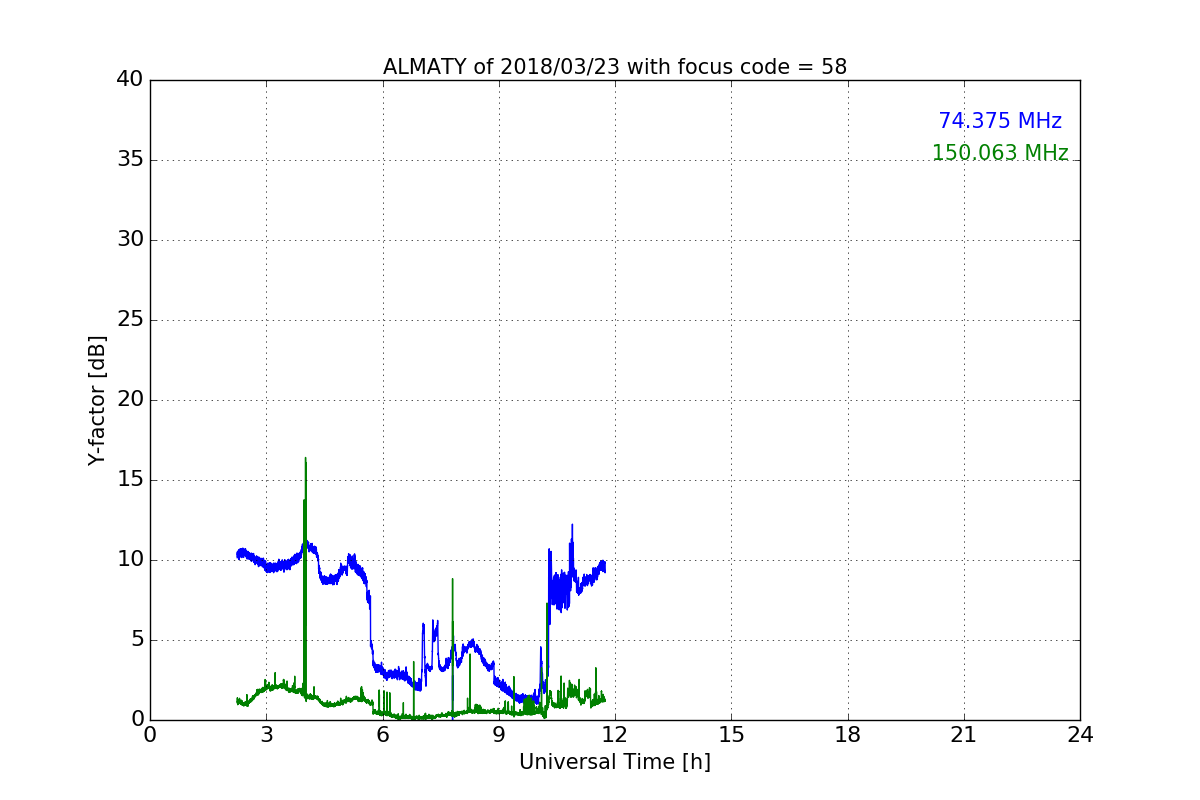1200x800 pixels.
Task: Click the 'Y-factor [dB]' axis label
Action: pyautogui.click(x=97, y=400)
